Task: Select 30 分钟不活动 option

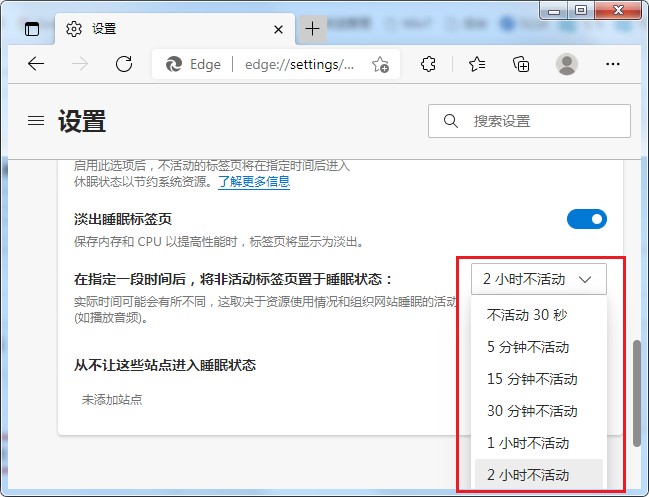Action: (x=539, y=411)
